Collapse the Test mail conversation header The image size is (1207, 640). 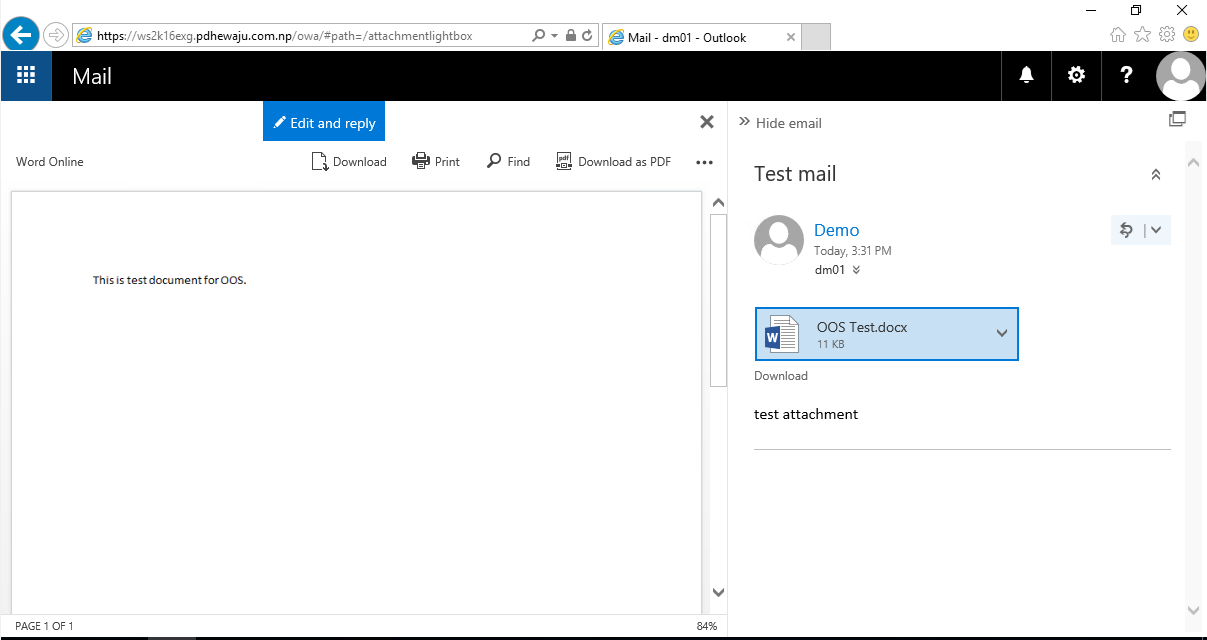[1156, 175]
